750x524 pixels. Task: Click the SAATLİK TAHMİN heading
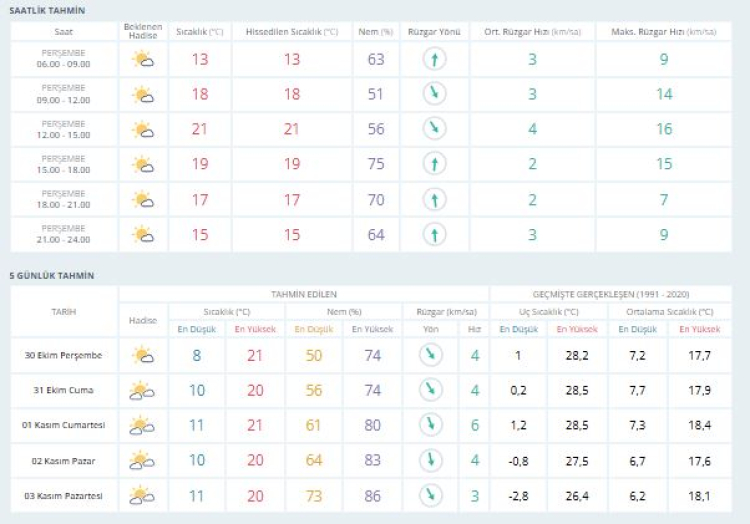coord(47,10)
